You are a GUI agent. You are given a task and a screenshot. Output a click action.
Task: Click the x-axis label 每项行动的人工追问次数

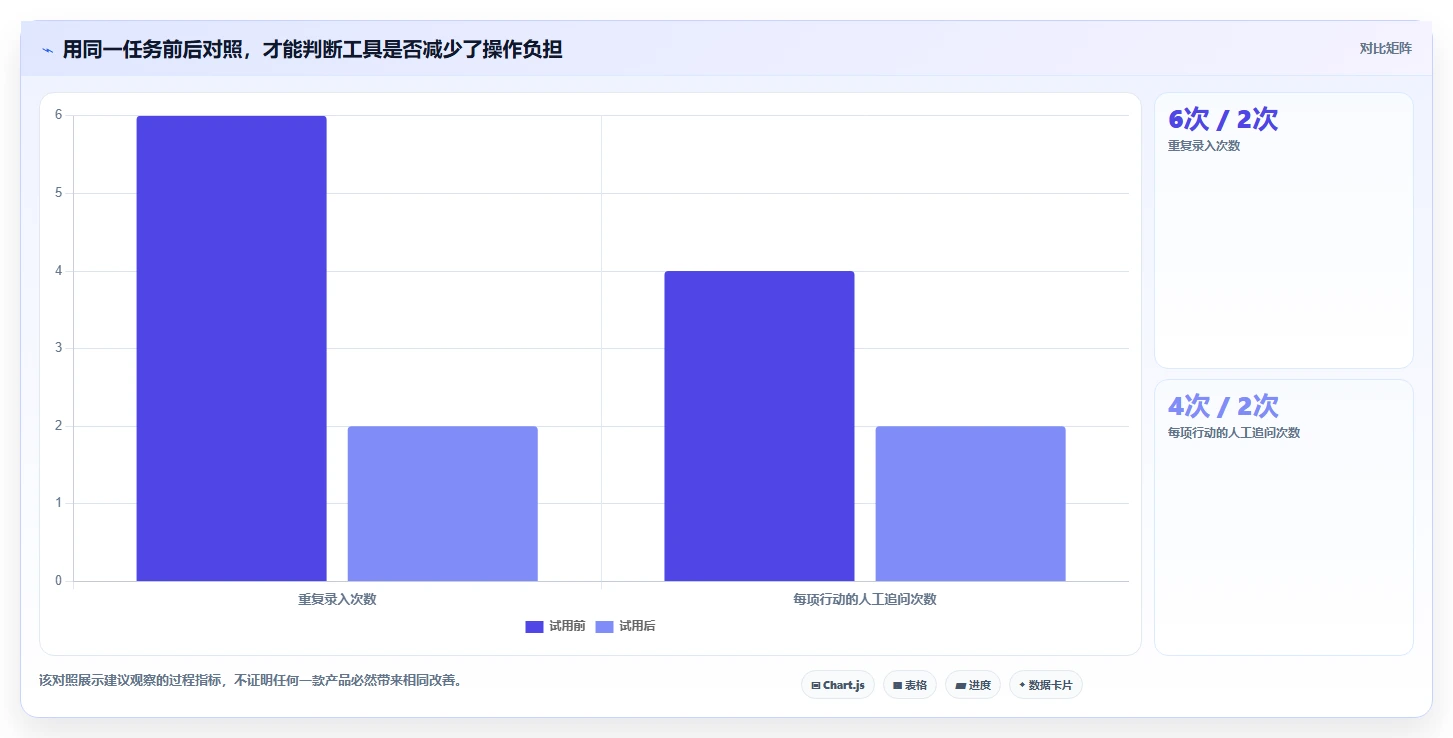pyautogui.click(x=865, y=600)
